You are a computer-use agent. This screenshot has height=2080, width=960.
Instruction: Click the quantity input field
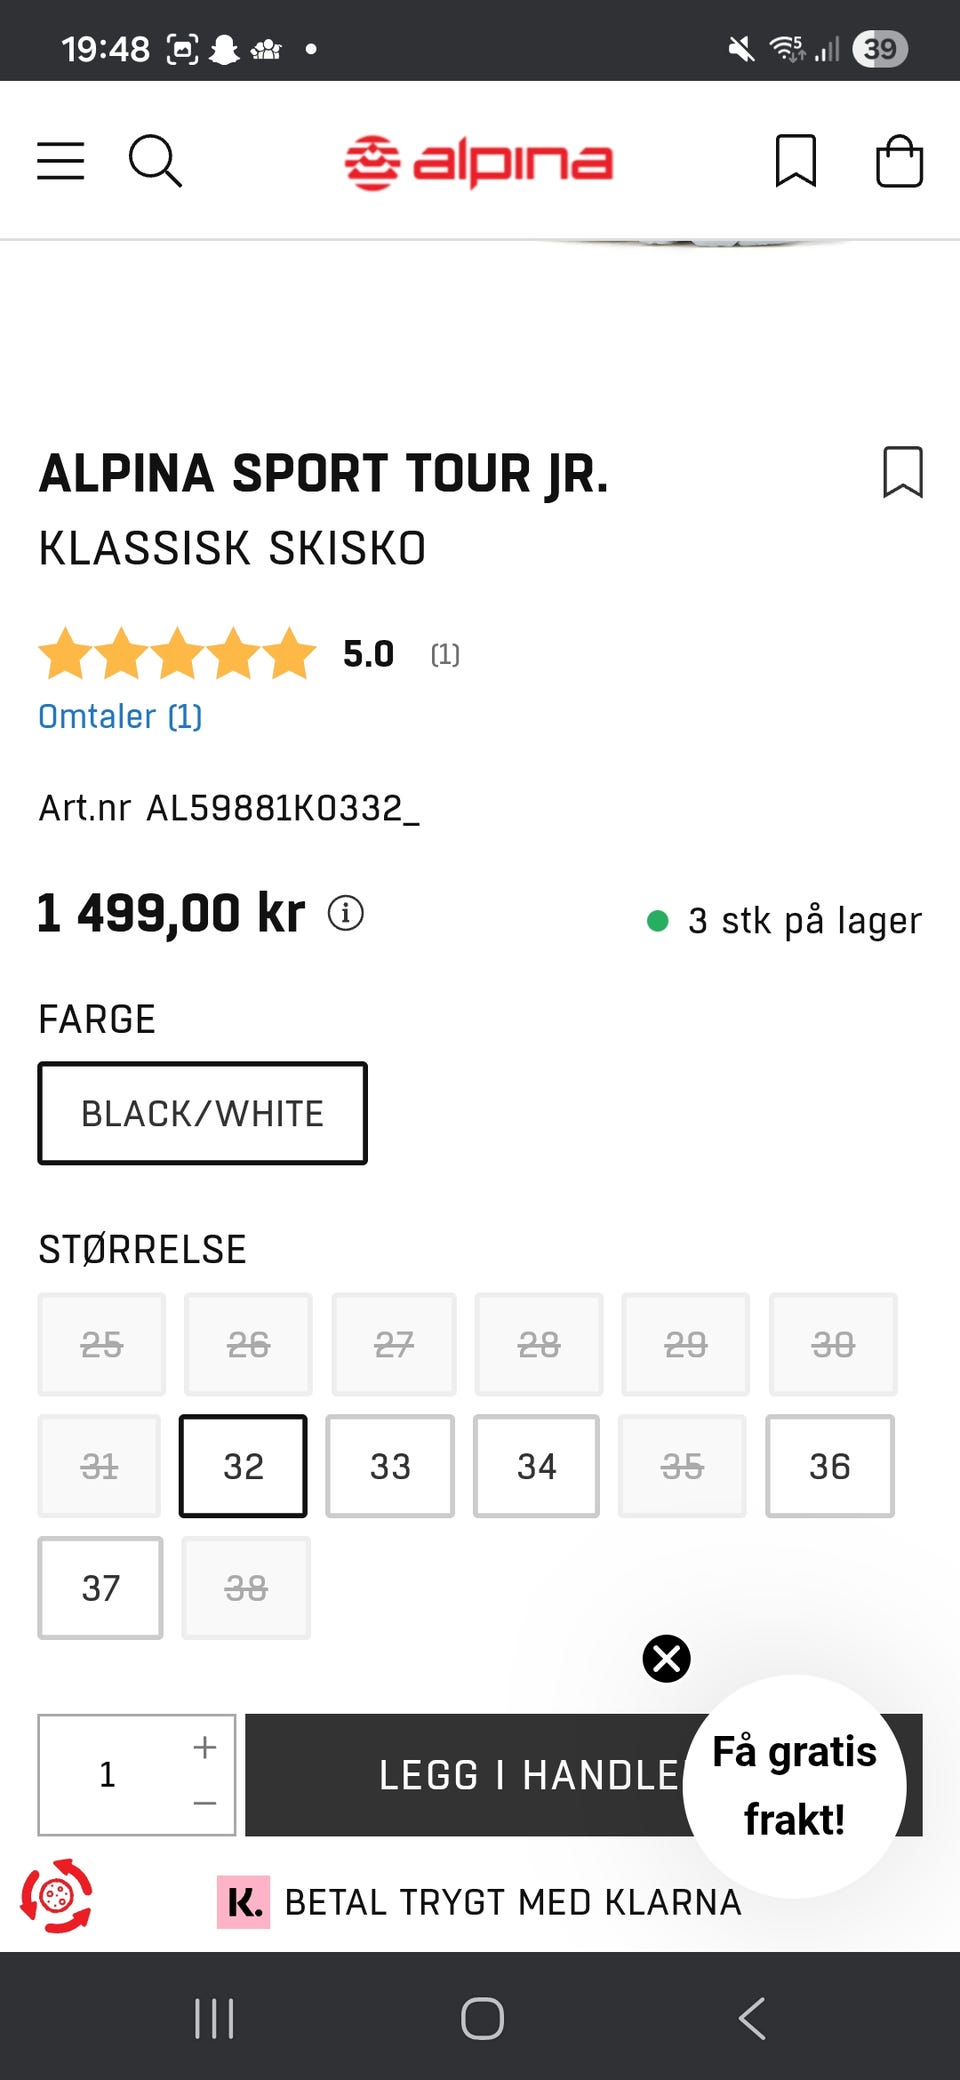[x=108, y=1775]
